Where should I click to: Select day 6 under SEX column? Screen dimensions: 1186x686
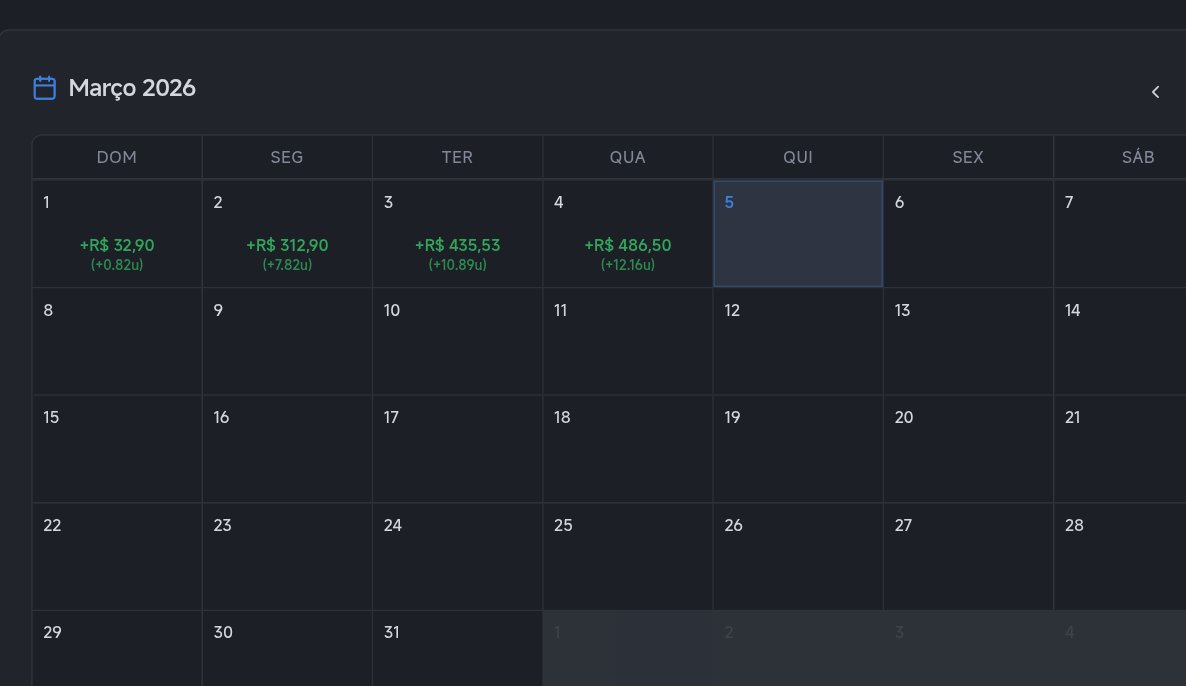tap(968, 234)
